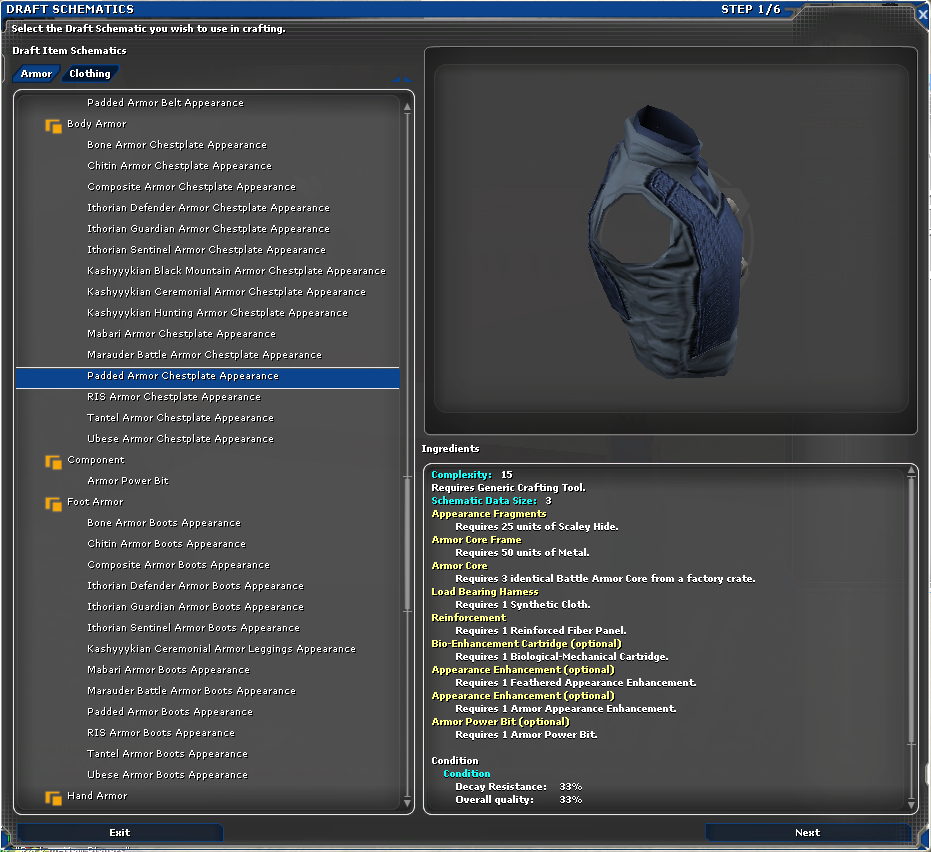Click 'Requires 1 Reinforced Fiber Panel.'
Viewport: 931px width, 852px height.
point(541,631)
